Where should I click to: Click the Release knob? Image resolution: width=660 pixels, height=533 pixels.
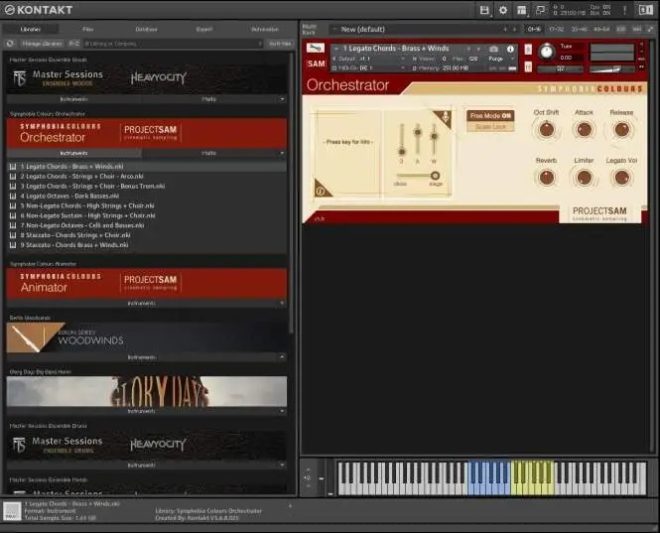coord(622,129)
